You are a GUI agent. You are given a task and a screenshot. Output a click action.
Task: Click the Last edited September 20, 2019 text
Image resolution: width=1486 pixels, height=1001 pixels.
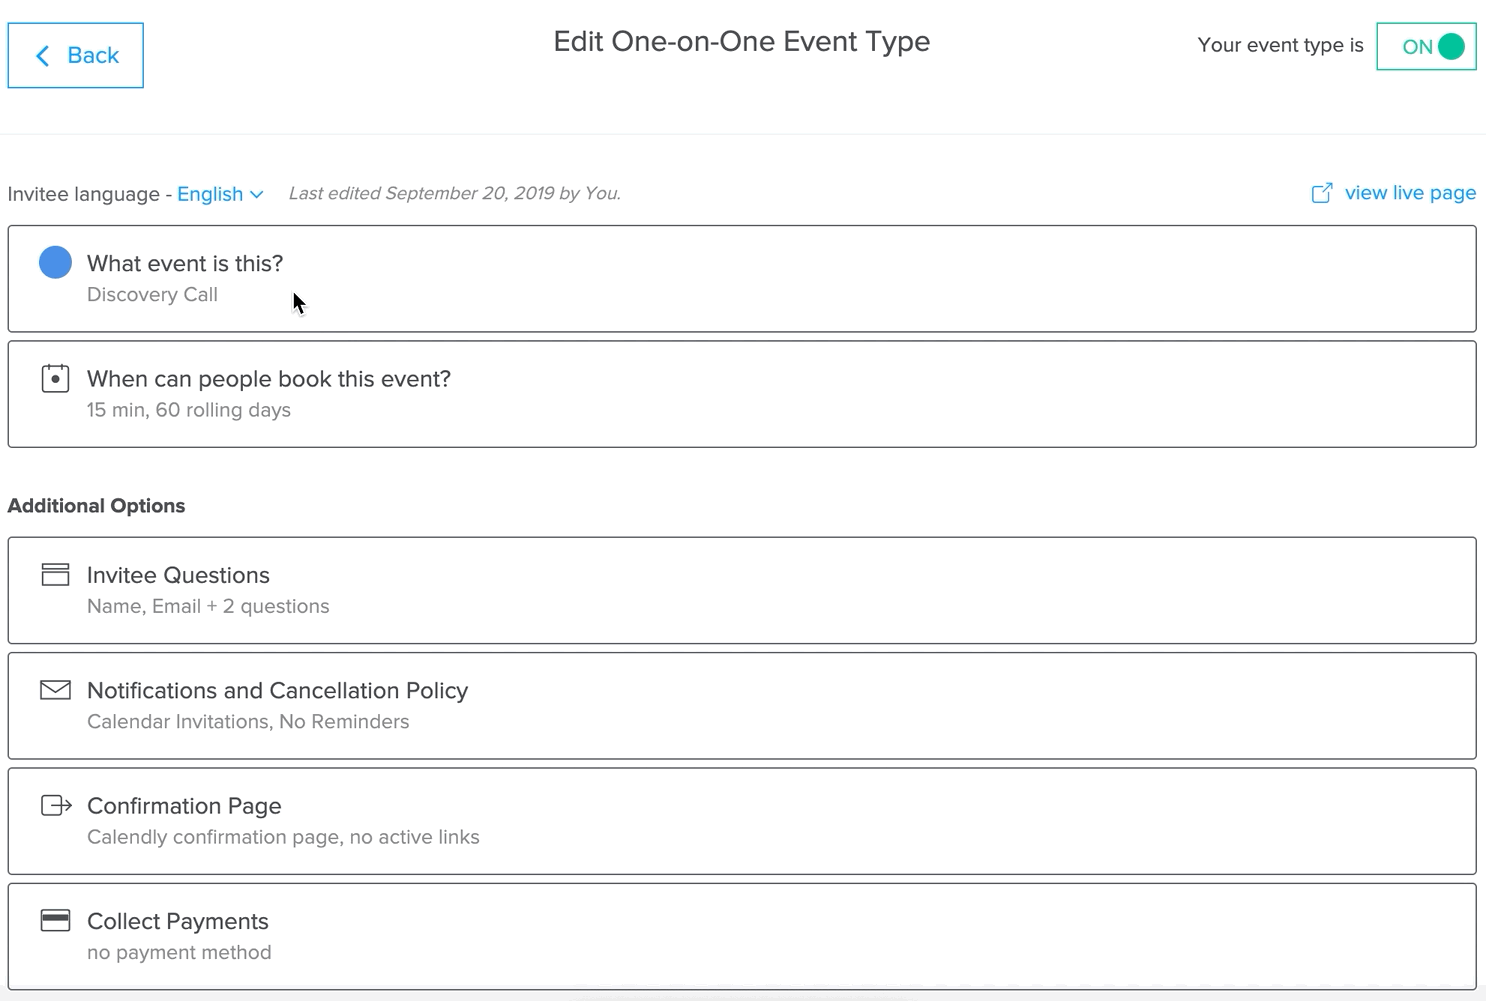(455, 194)
